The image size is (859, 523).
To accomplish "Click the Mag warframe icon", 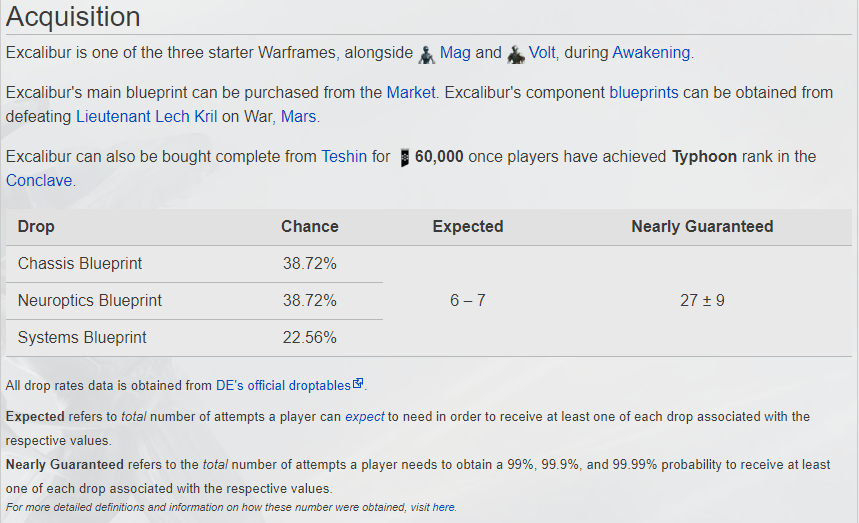I will point(427,54).
